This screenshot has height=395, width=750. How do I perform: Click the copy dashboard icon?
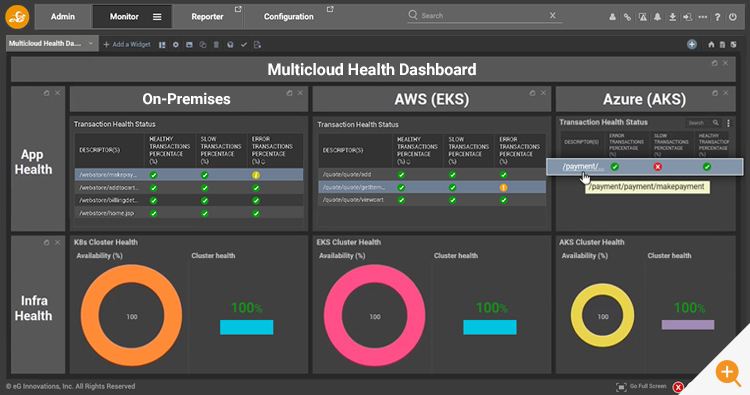(203, 45)
